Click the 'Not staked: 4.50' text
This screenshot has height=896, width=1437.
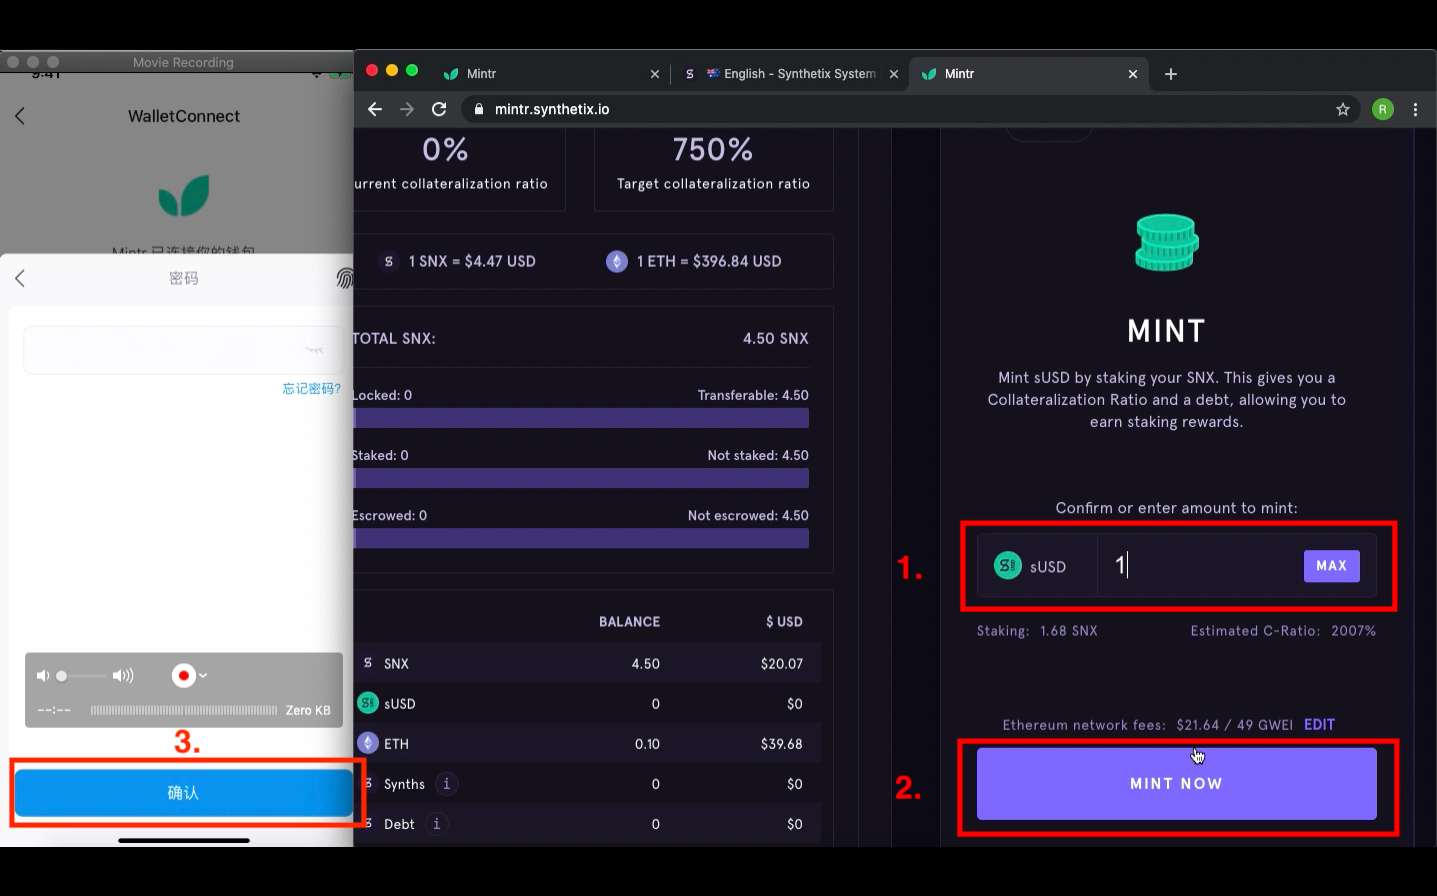[x=758, y=456]
